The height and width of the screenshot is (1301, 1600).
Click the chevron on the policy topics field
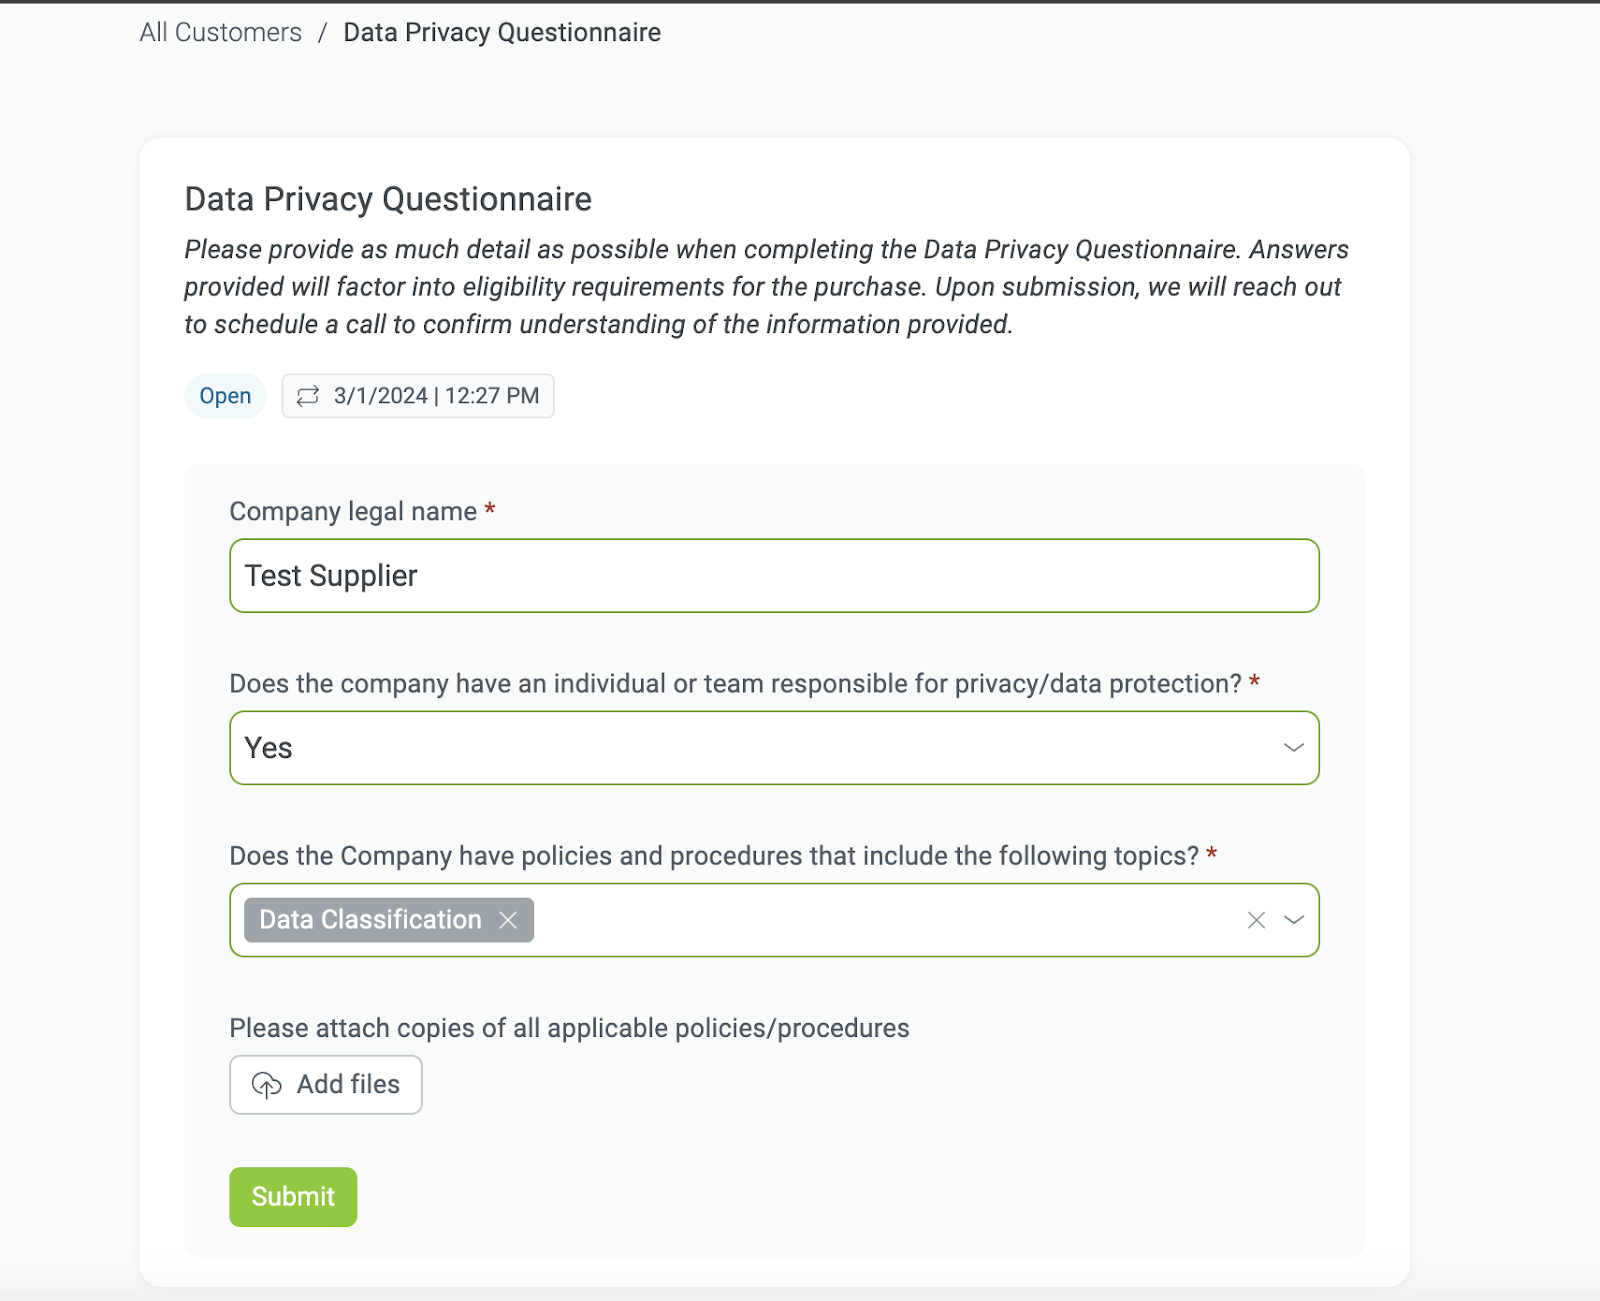[1294, 919]
